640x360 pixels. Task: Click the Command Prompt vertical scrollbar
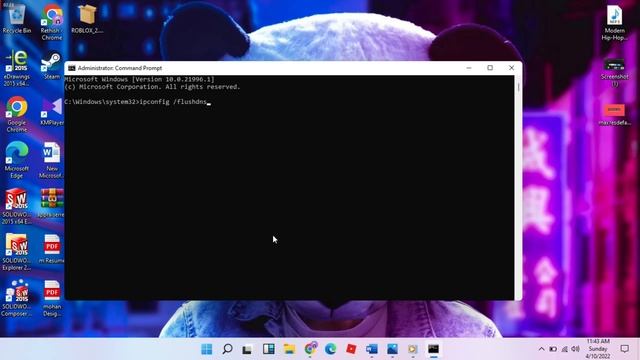pos(518,187)
